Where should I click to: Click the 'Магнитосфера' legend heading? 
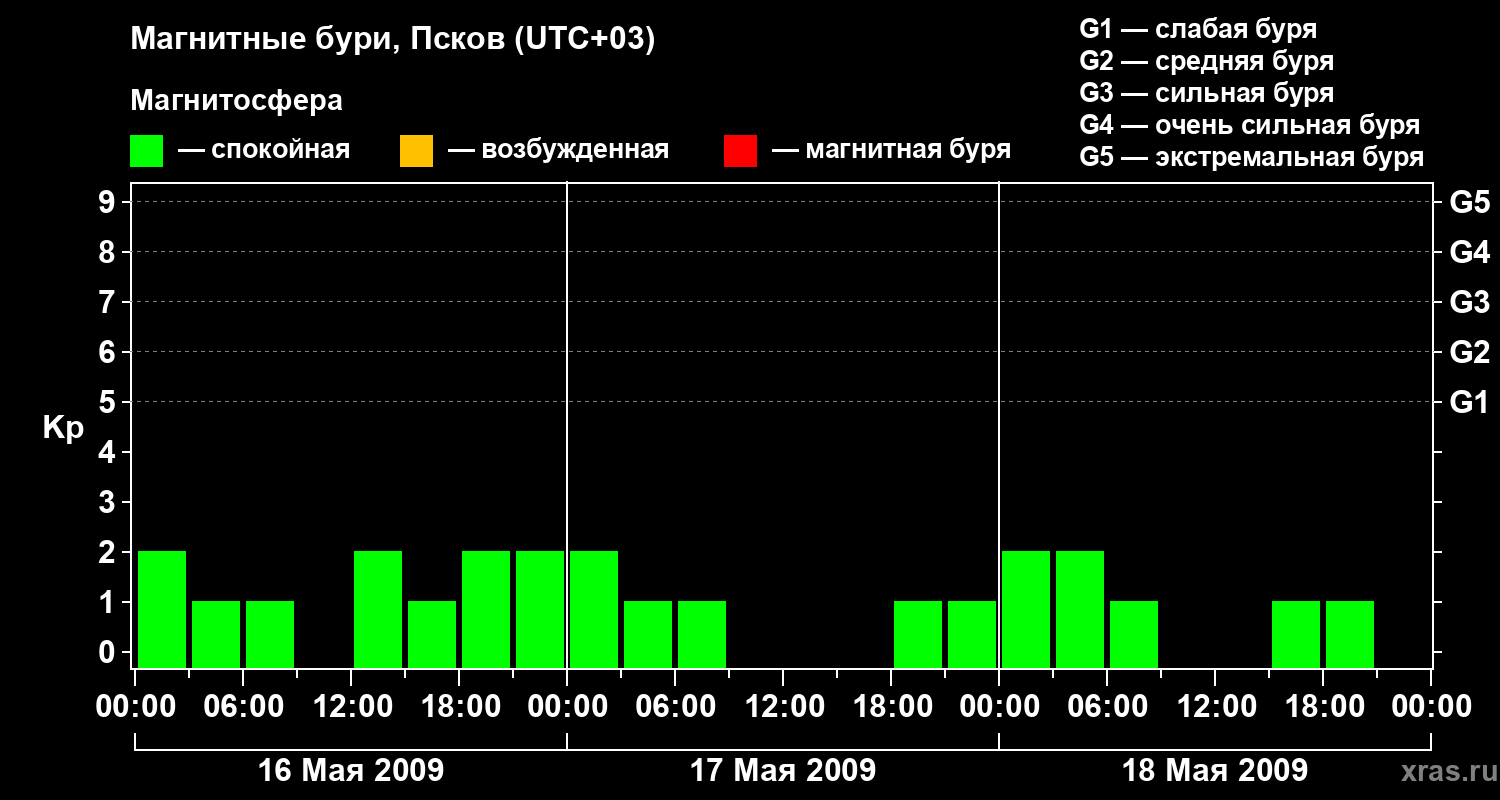236,101
